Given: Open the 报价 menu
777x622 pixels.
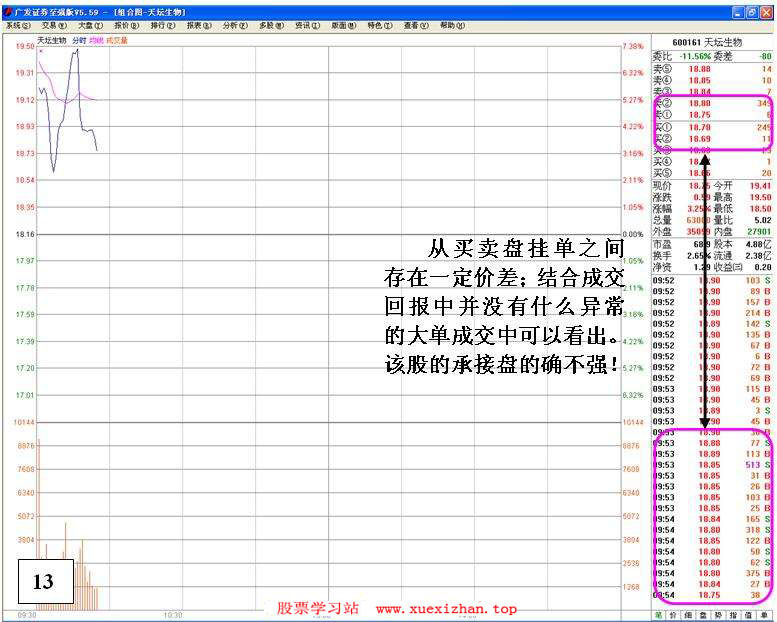Looking at the screenshot, I should [127, 25].
